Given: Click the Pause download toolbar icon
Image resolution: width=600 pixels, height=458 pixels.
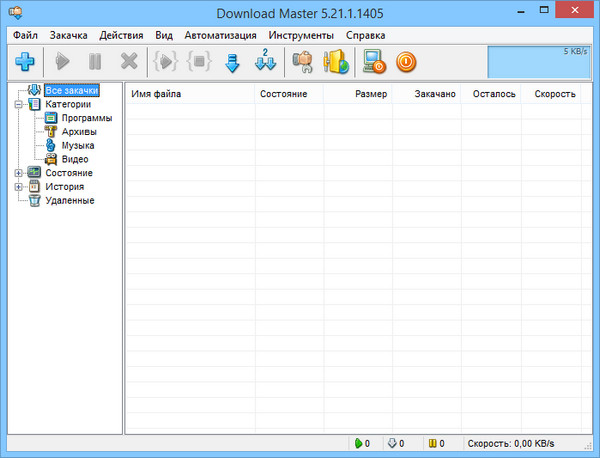Looking at the screenshot, I should click(x=95, y=62).
